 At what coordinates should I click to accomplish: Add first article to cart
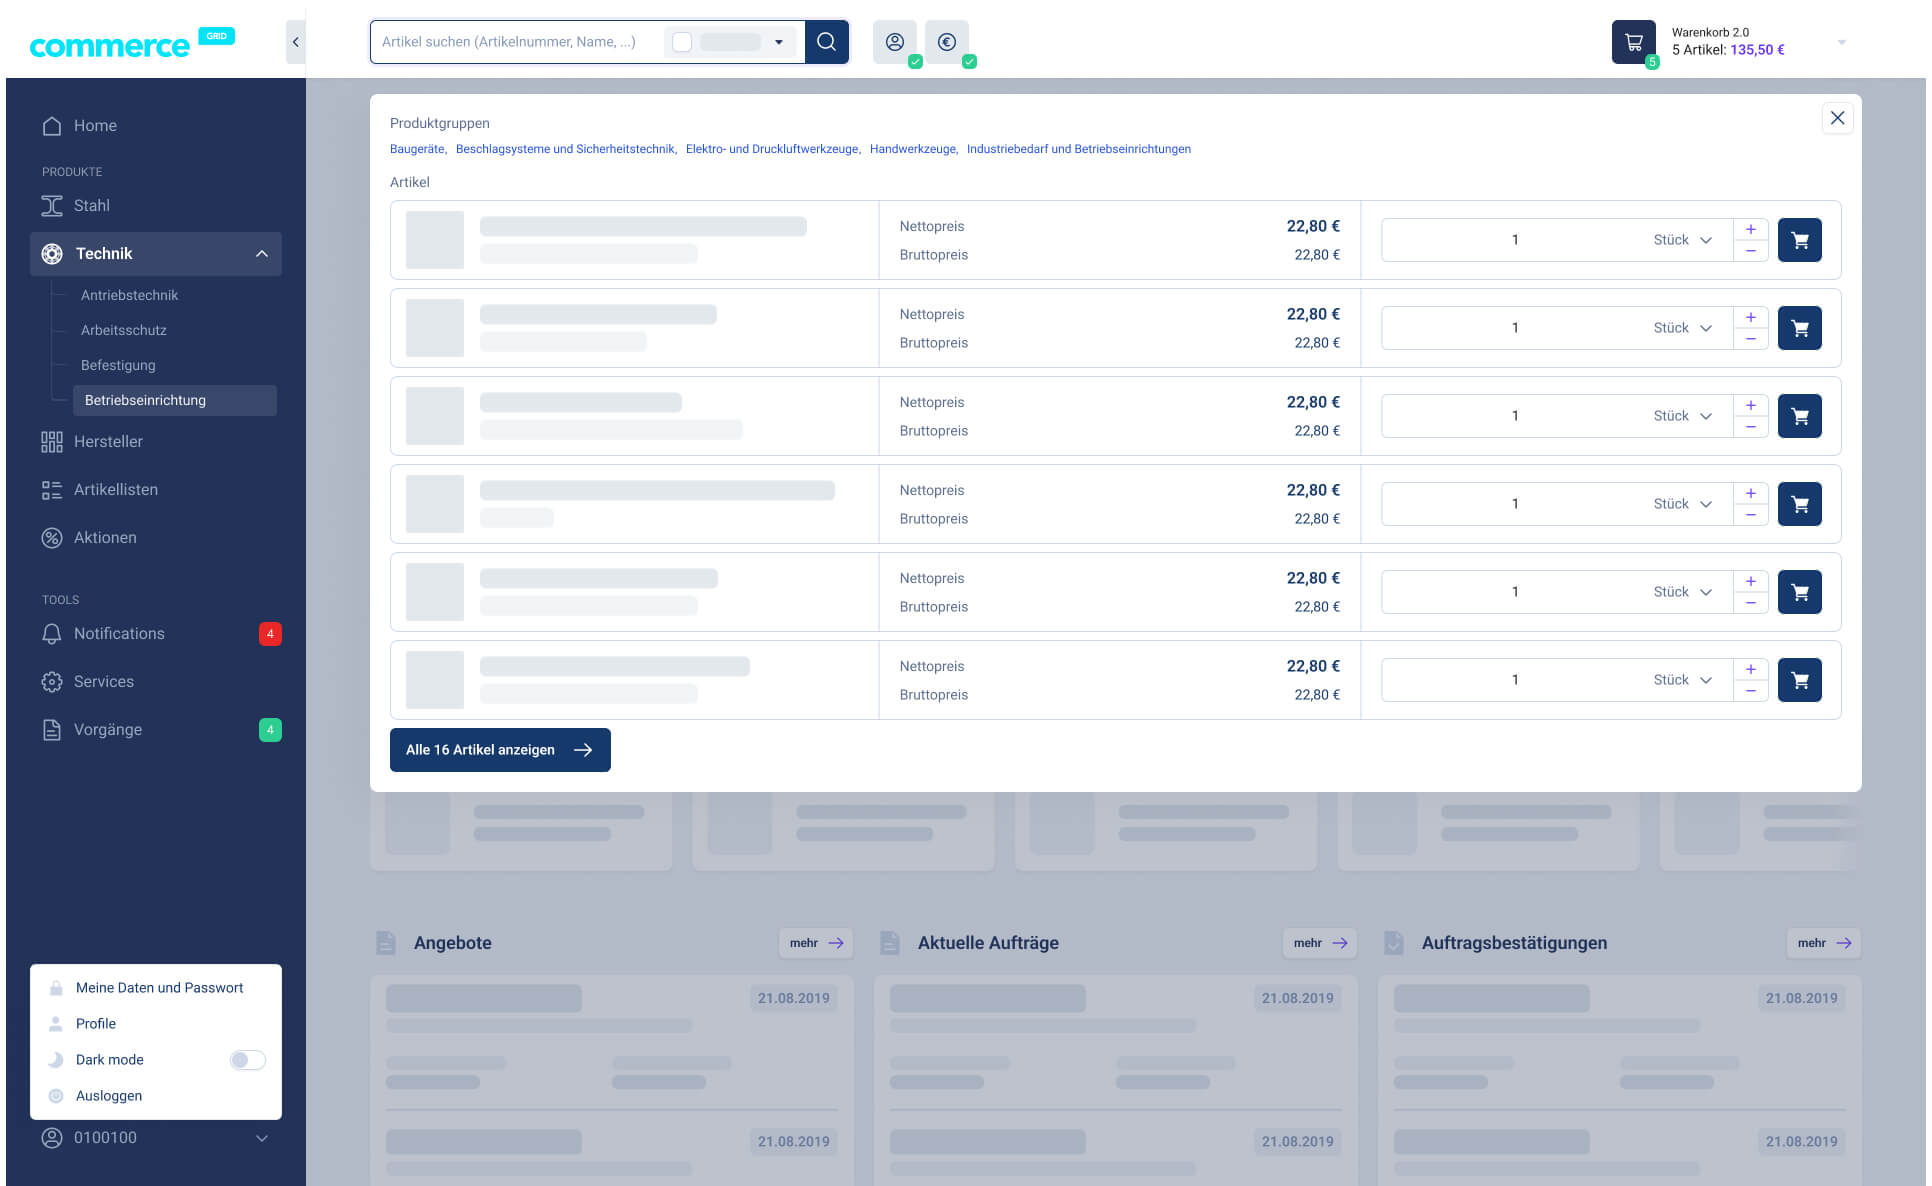pyautogui.click(x=1799, y=240)
